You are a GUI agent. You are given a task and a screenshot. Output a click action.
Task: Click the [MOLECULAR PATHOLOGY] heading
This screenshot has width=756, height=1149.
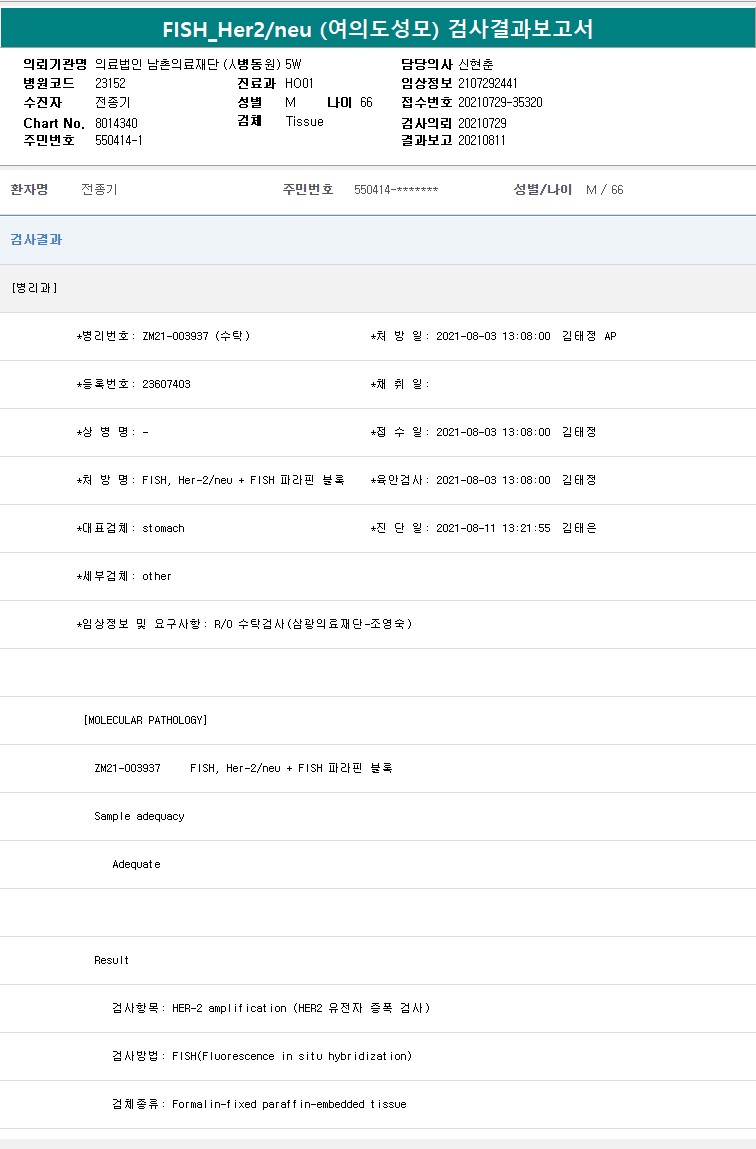(x=146, y=720)
